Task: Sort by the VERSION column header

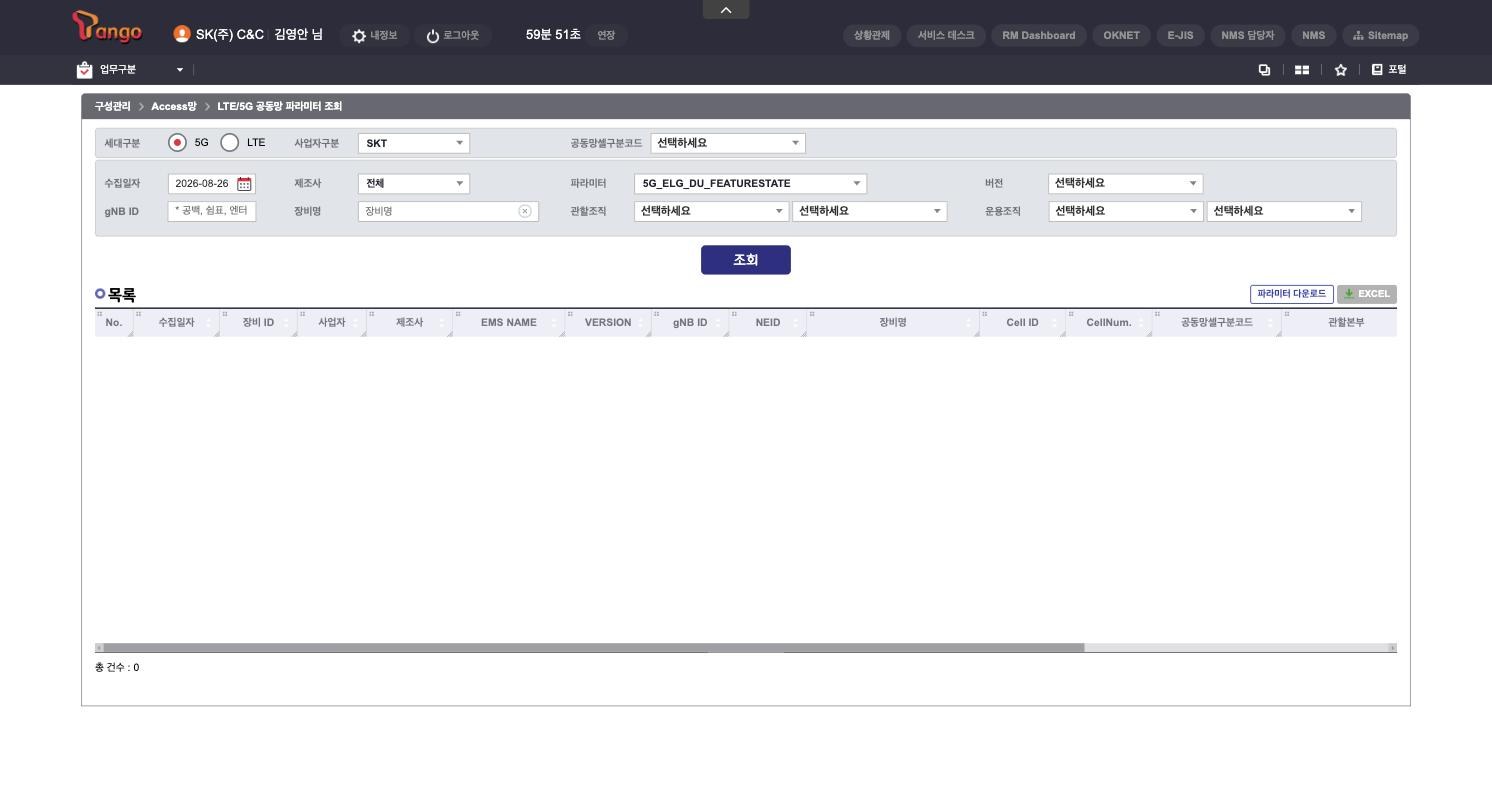Action: coord(608,323)
